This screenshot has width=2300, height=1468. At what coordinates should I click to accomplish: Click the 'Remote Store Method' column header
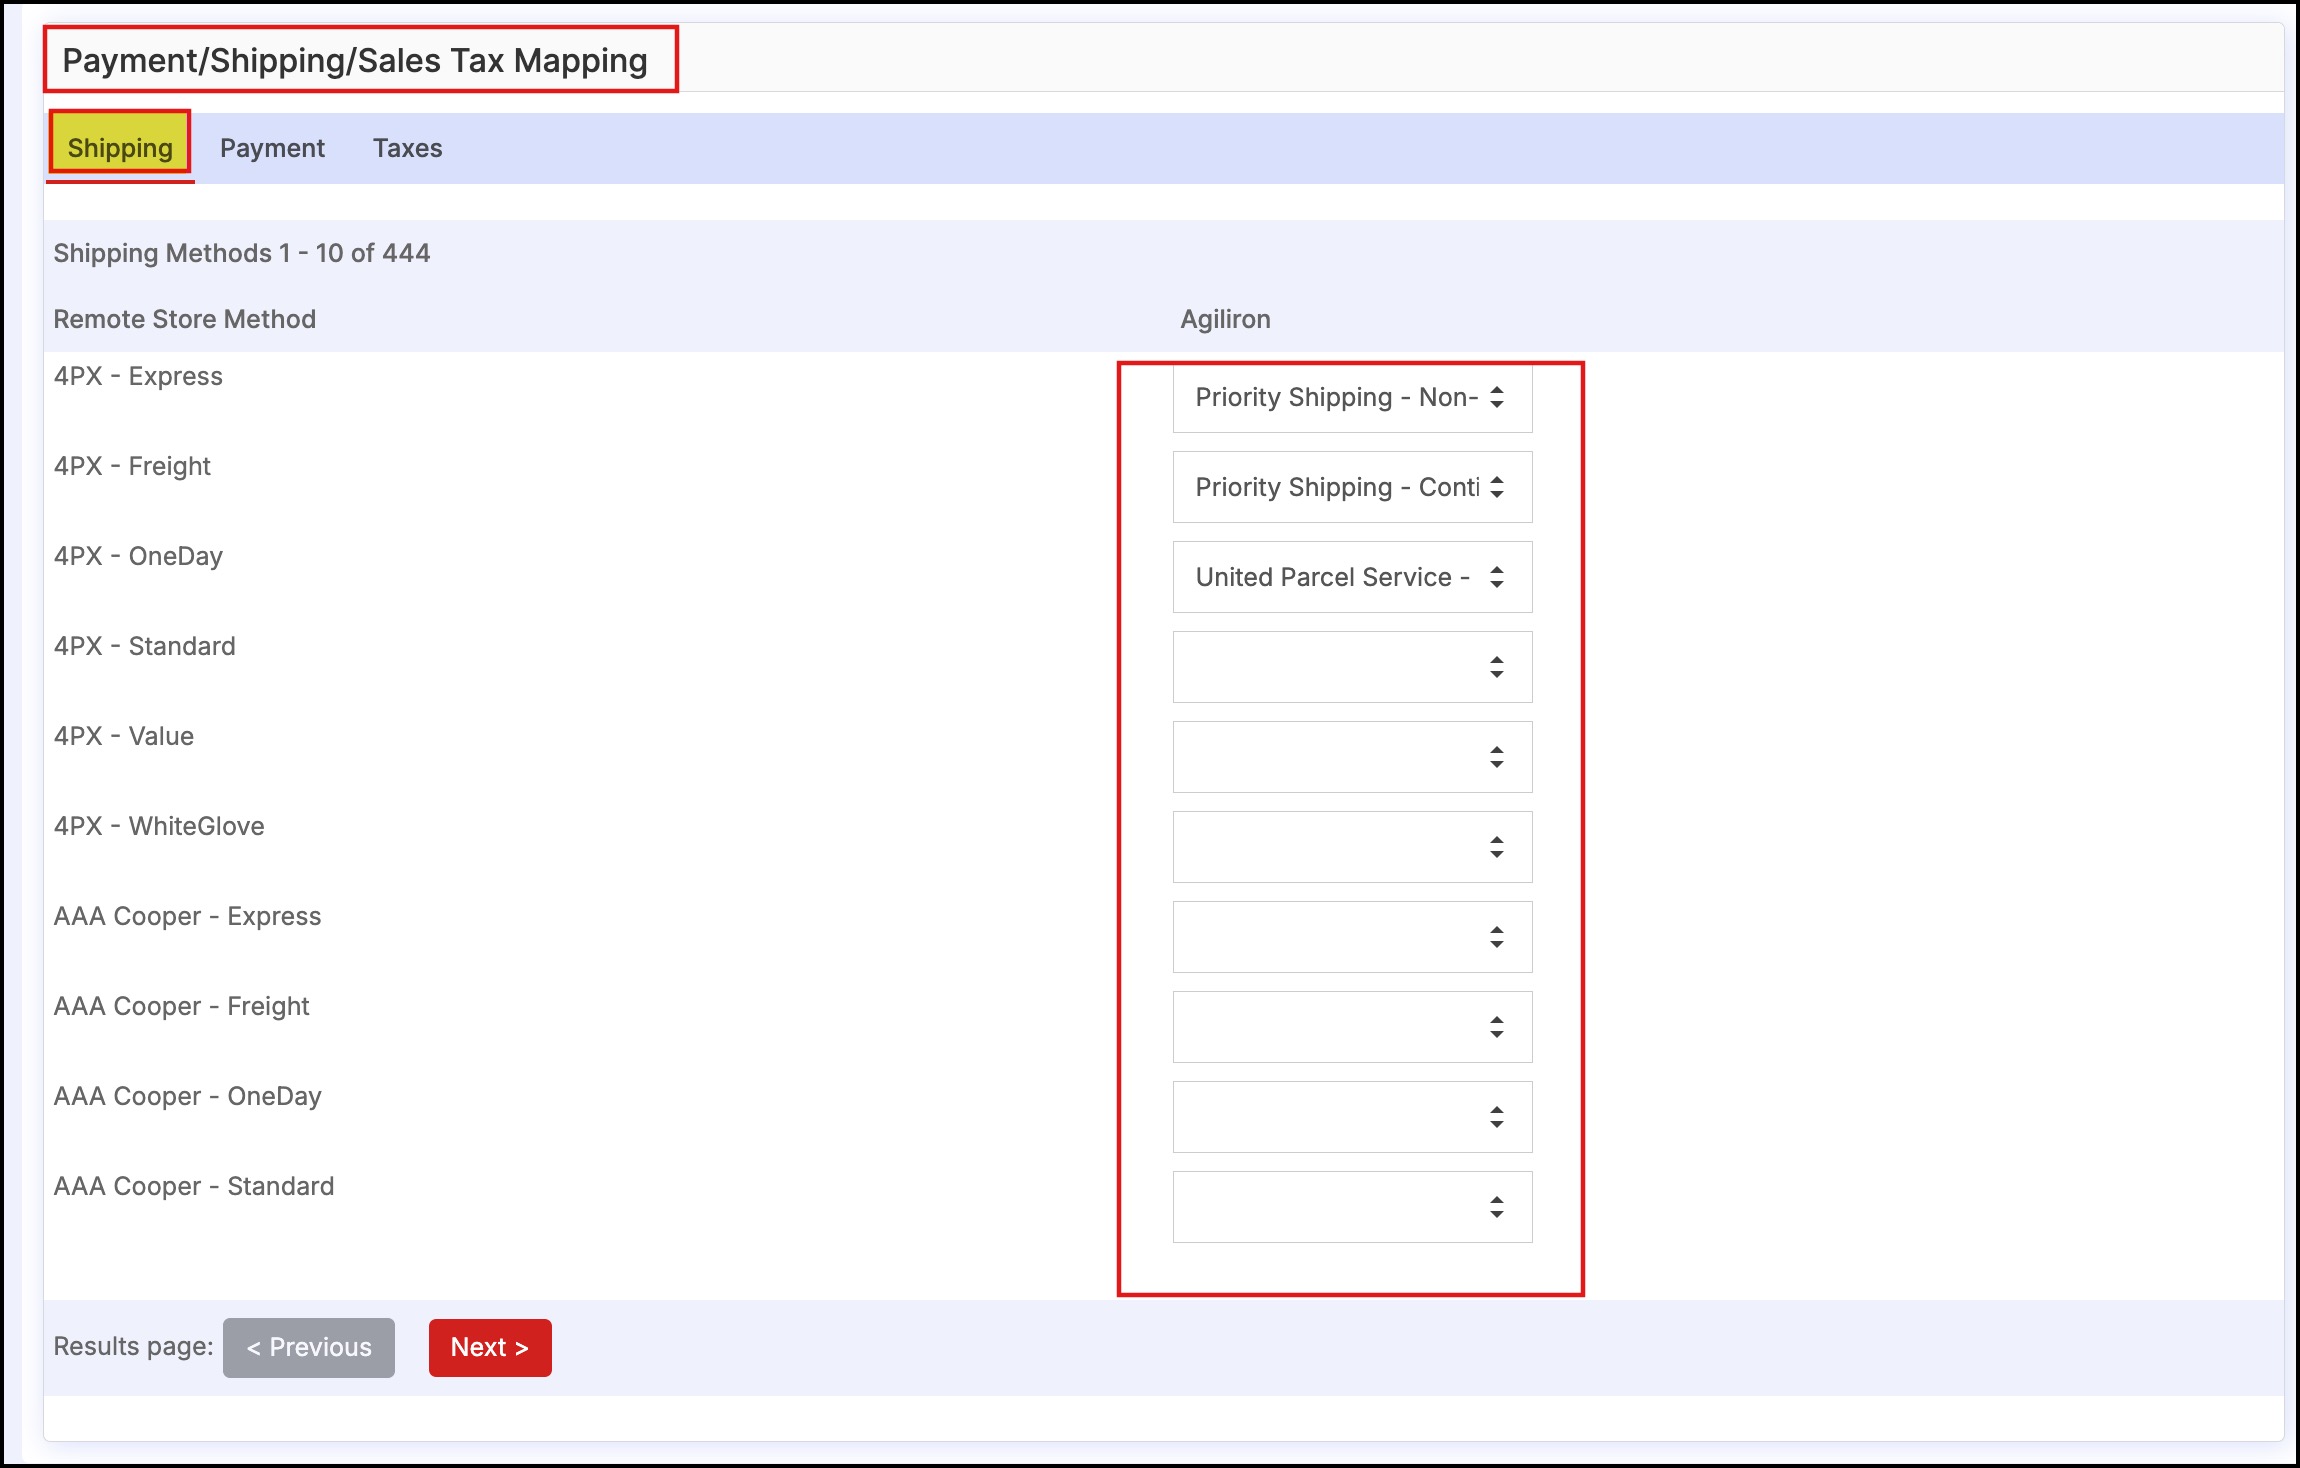[x=185, y=319]
